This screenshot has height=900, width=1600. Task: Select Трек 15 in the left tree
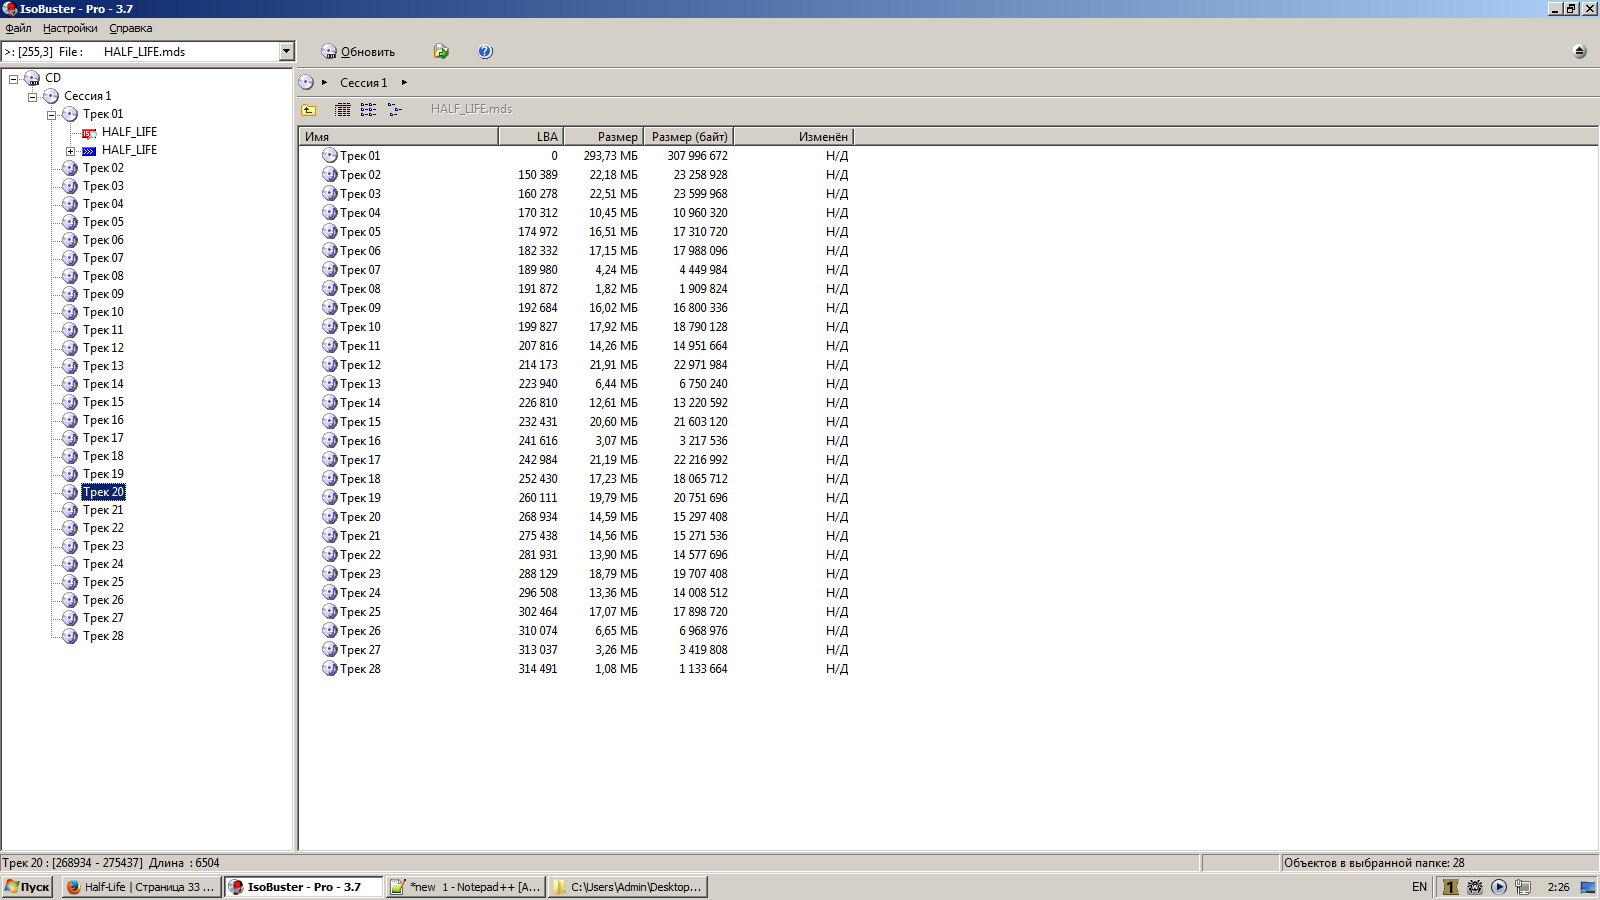pos(104,402)
